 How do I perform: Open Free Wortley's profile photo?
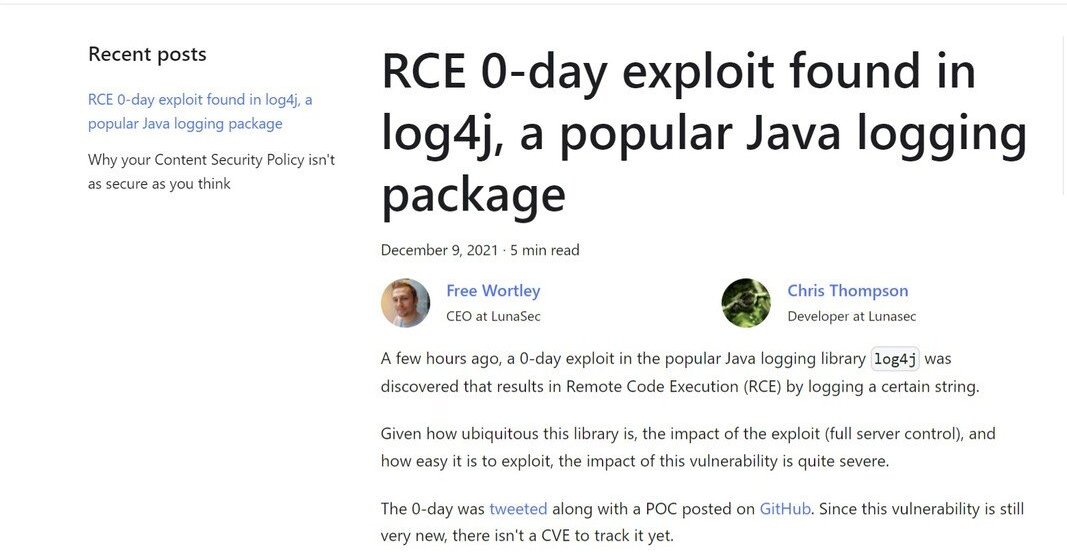[406, 303]
